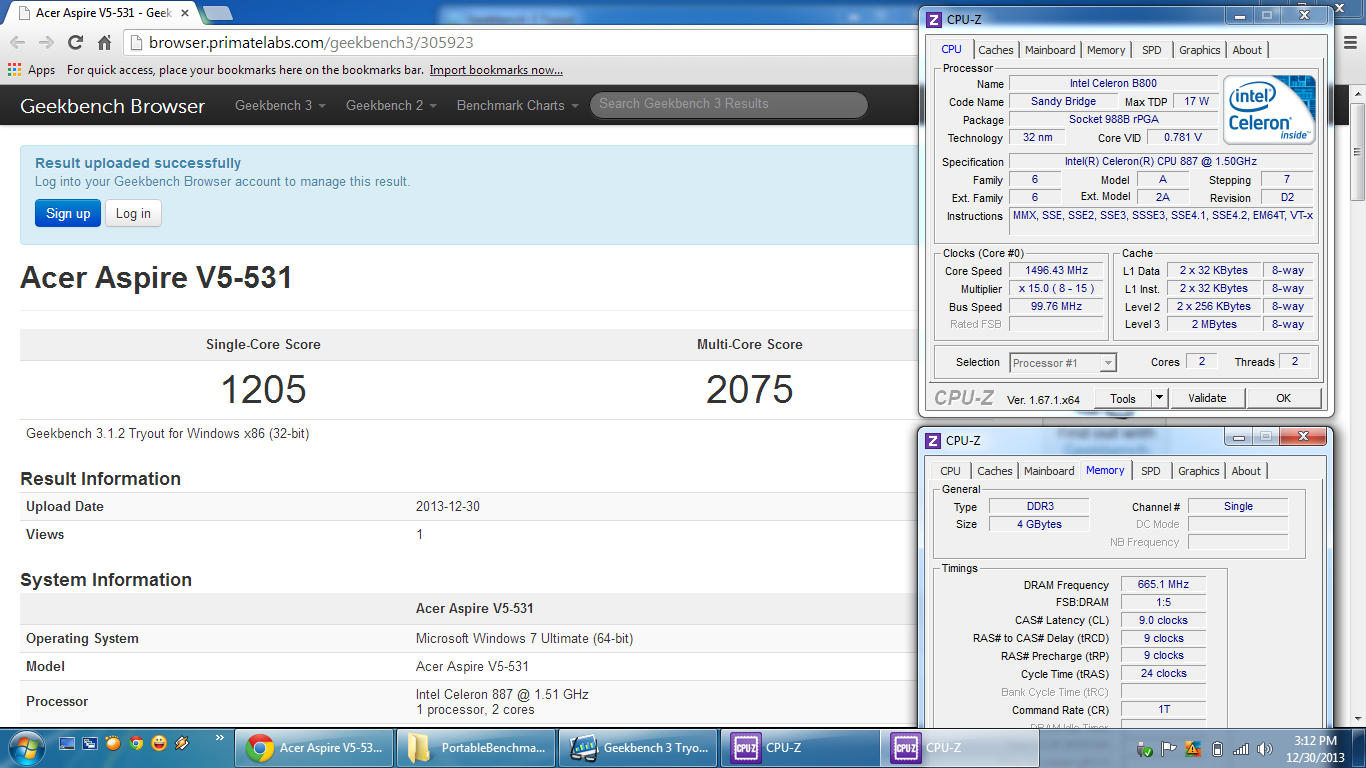Select the Single-Core Score value 1205
The height and width of the screenshot is (768, 1366).
coord(263,389)
